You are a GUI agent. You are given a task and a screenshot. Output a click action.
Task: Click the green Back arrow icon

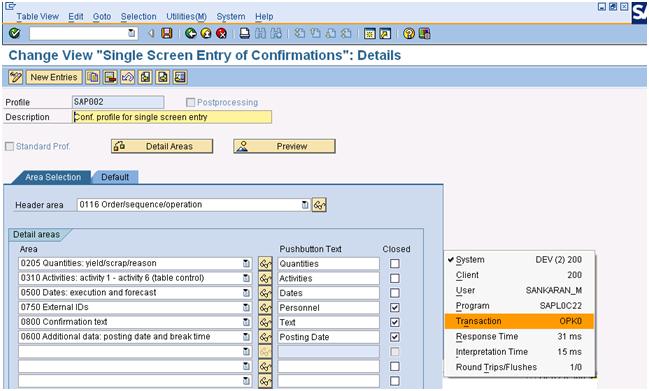(190, 33)
